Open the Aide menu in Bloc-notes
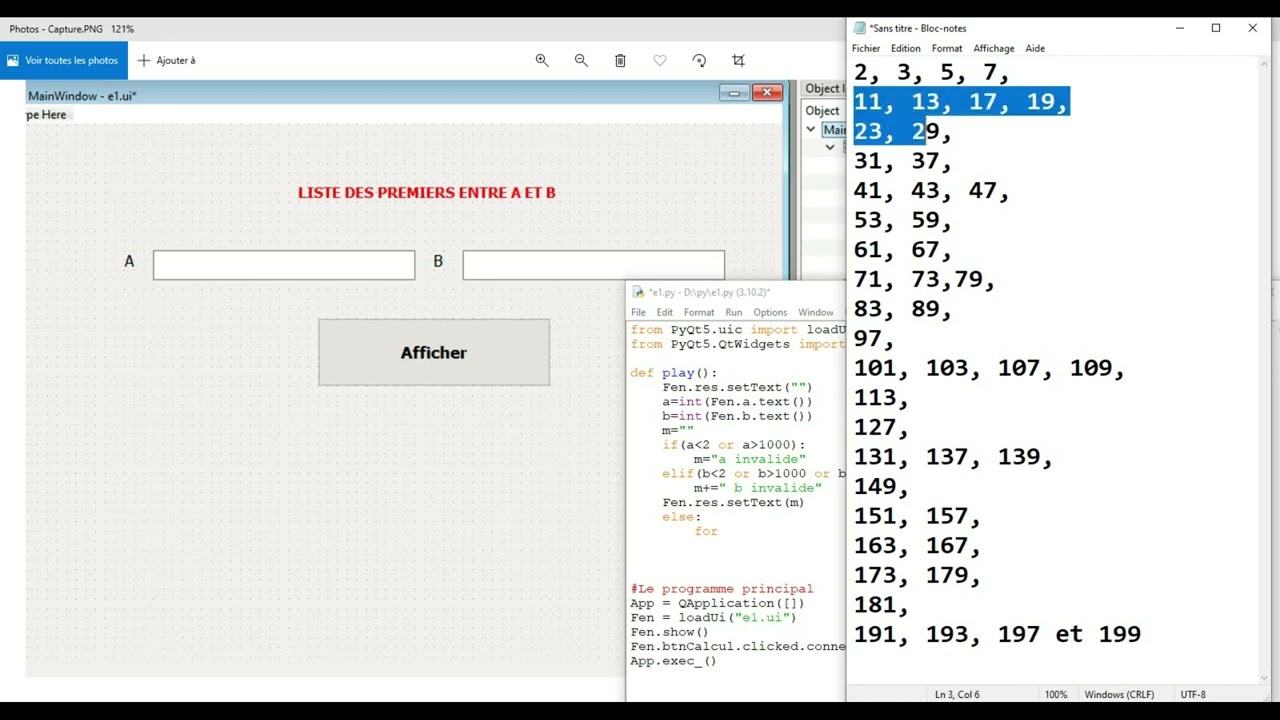This screenshot has height=720, width=1280. tap(1035, 48)
